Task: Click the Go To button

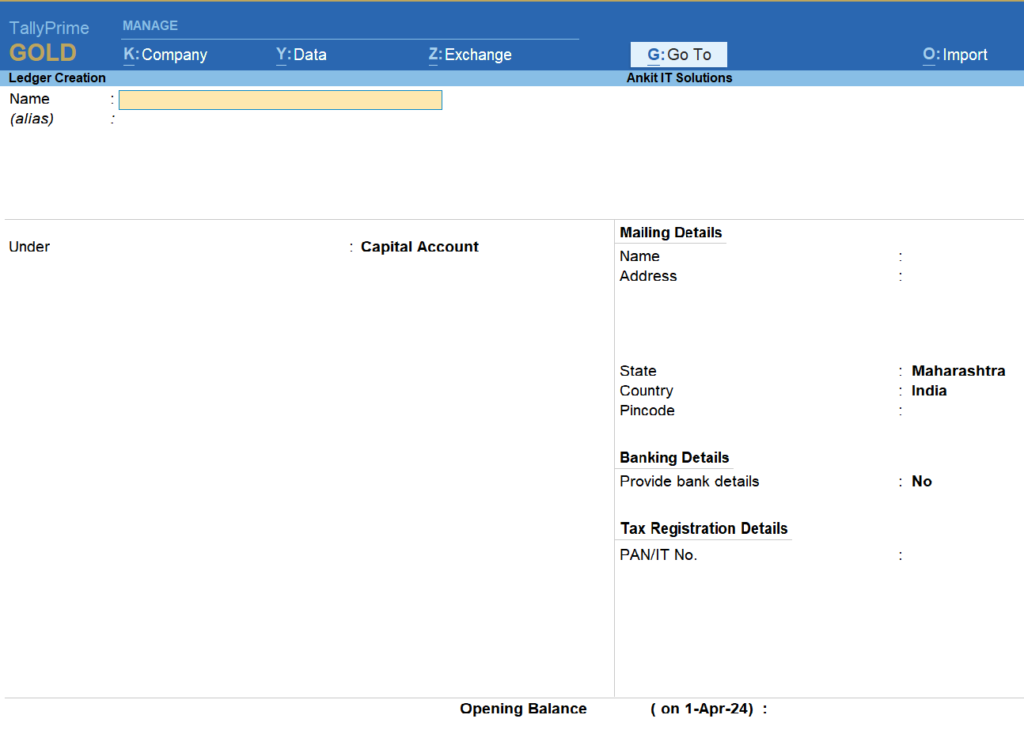Action: (x=678, y=54)
